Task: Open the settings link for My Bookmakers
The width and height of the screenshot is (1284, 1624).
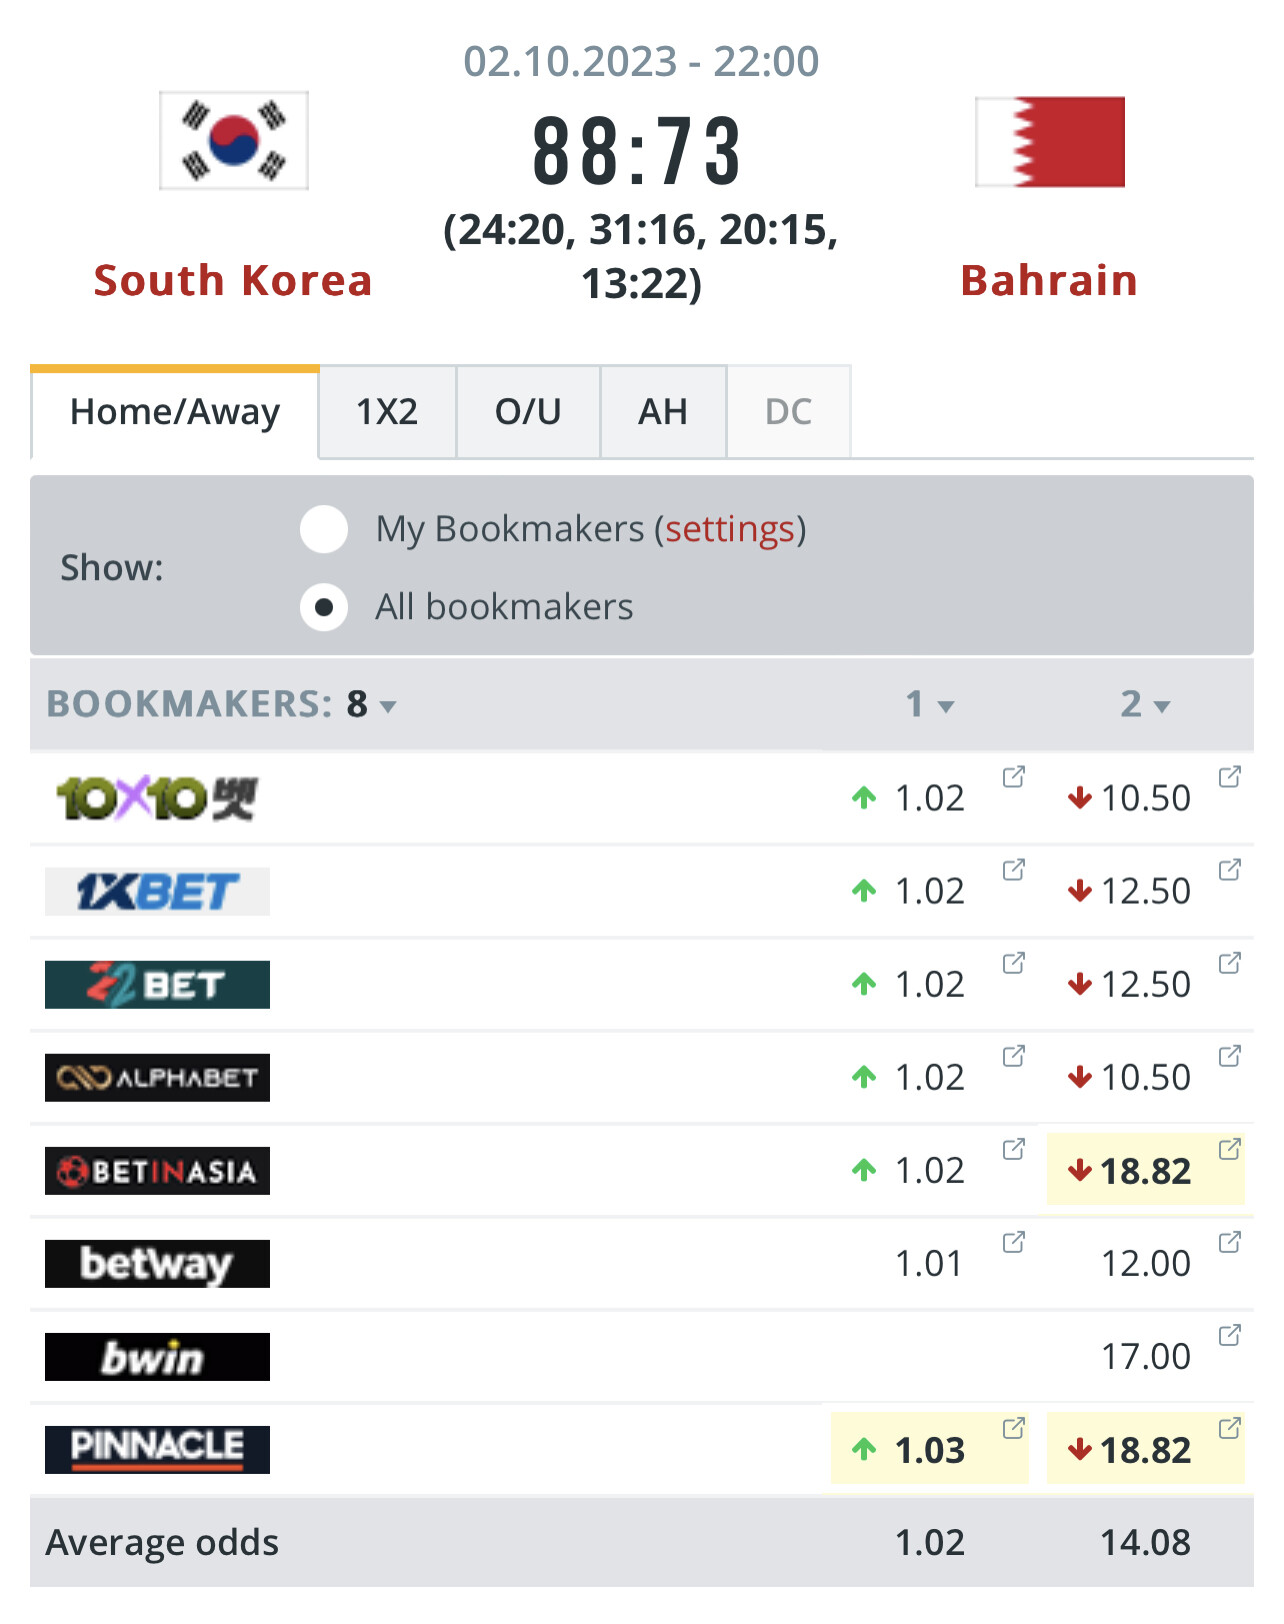Action: tap(730, 529)
